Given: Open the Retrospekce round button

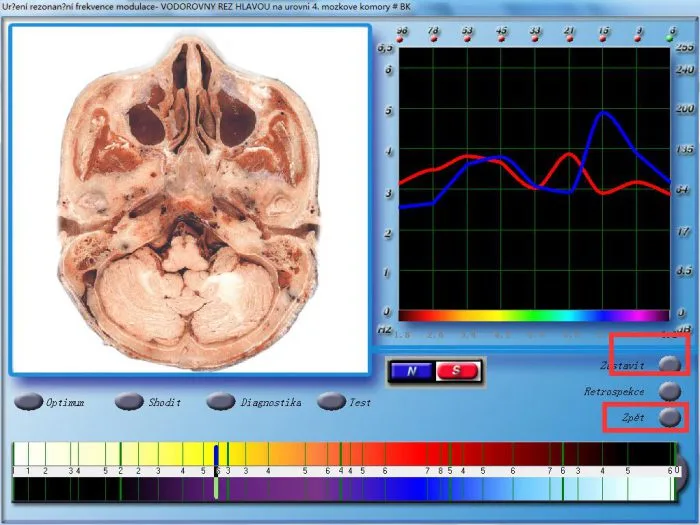Looking at the screenshot, I should (670, 391).
